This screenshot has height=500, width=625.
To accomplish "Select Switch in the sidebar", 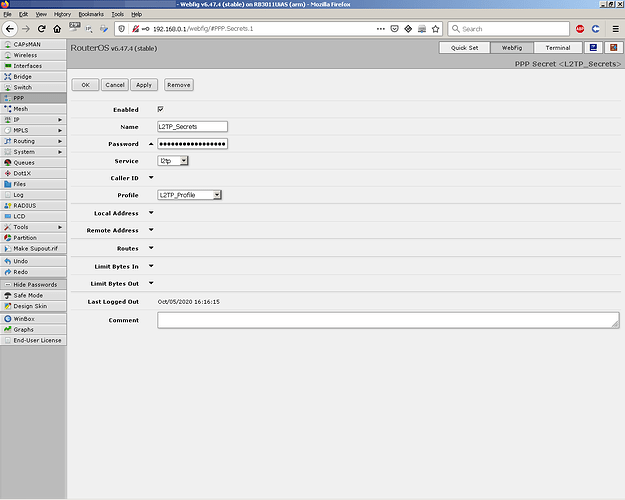I will click(x=33, y=87).
